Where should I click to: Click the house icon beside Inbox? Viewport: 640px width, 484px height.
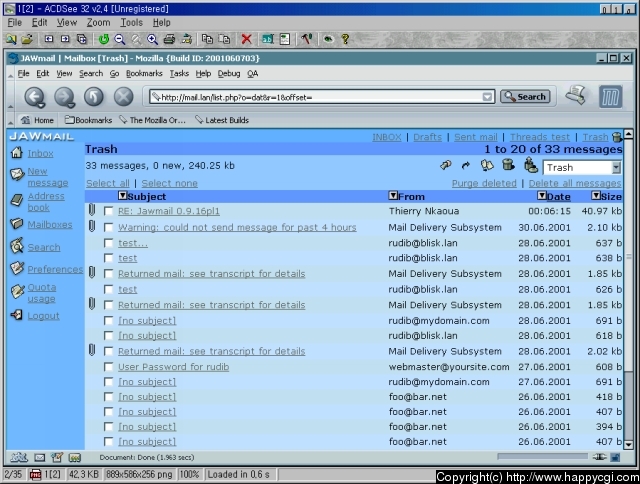(x=17, y=153)
